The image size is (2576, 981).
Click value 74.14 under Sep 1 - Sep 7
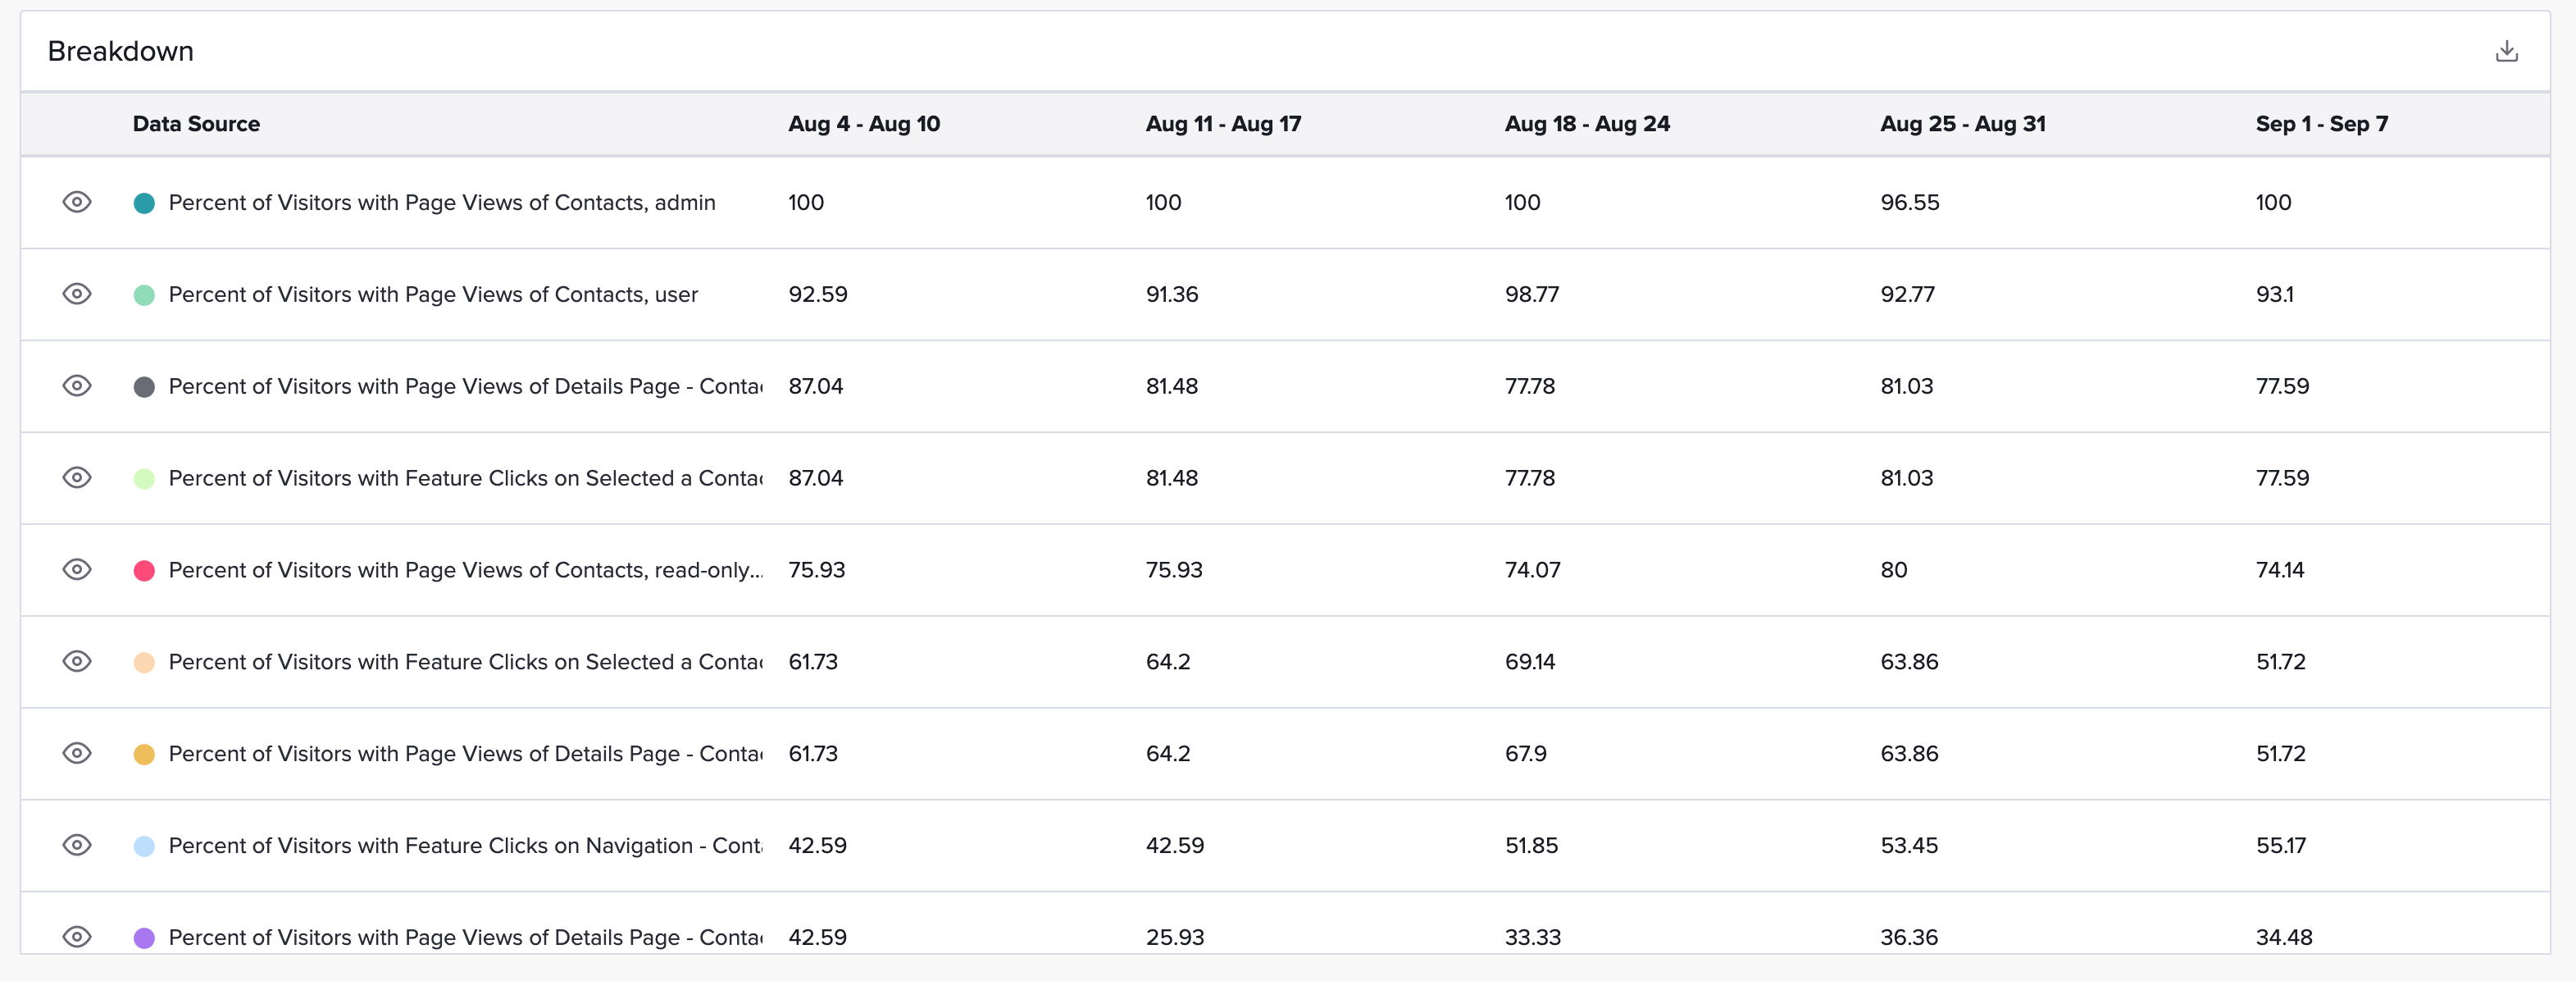coord(2280,571)
